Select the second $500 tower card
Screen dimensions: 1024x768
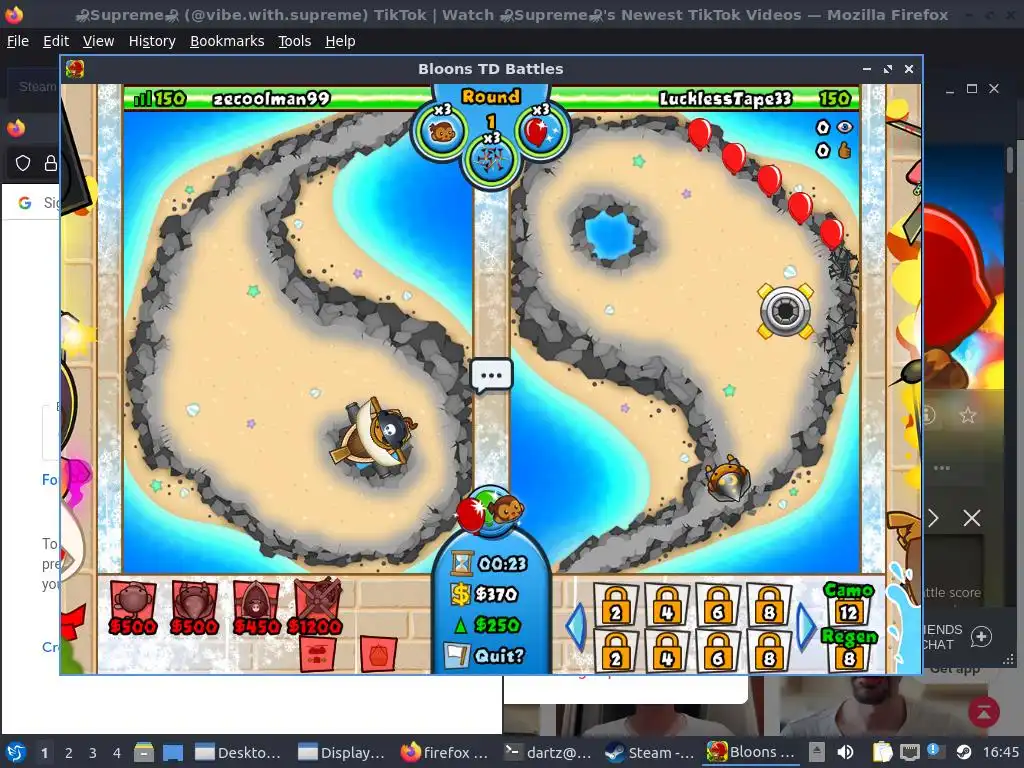(x=194, y=607)
